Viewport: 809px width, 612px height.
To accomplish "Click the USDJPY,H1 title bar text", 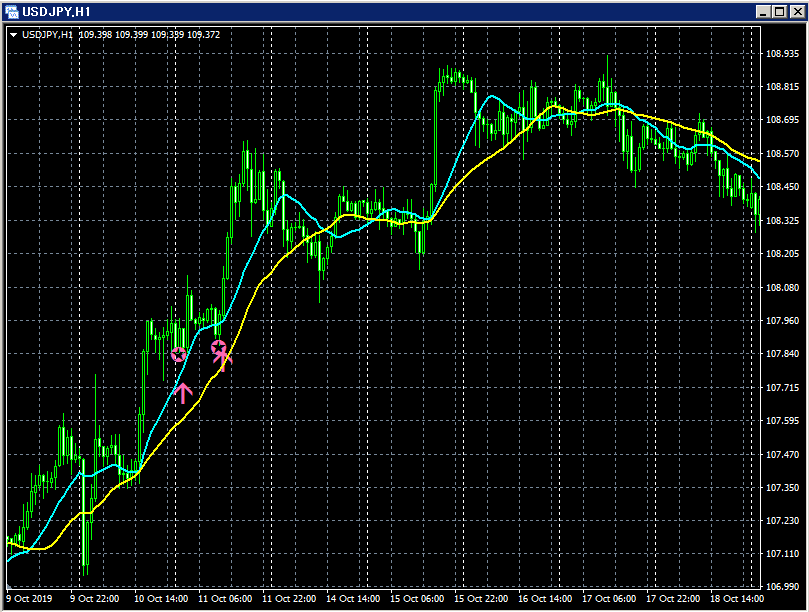I will [x=56, y=11].
